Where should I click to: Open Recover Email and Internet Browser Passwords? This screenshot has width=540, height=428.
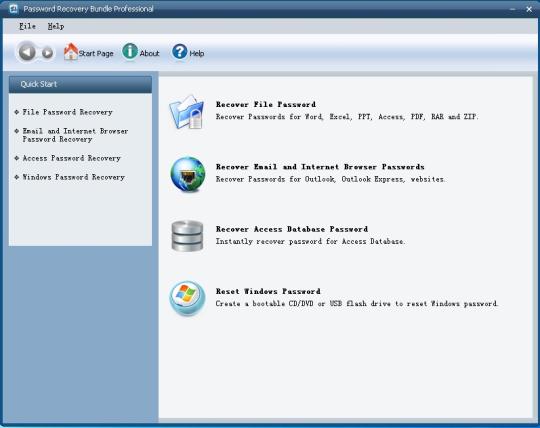pos(320,167)
